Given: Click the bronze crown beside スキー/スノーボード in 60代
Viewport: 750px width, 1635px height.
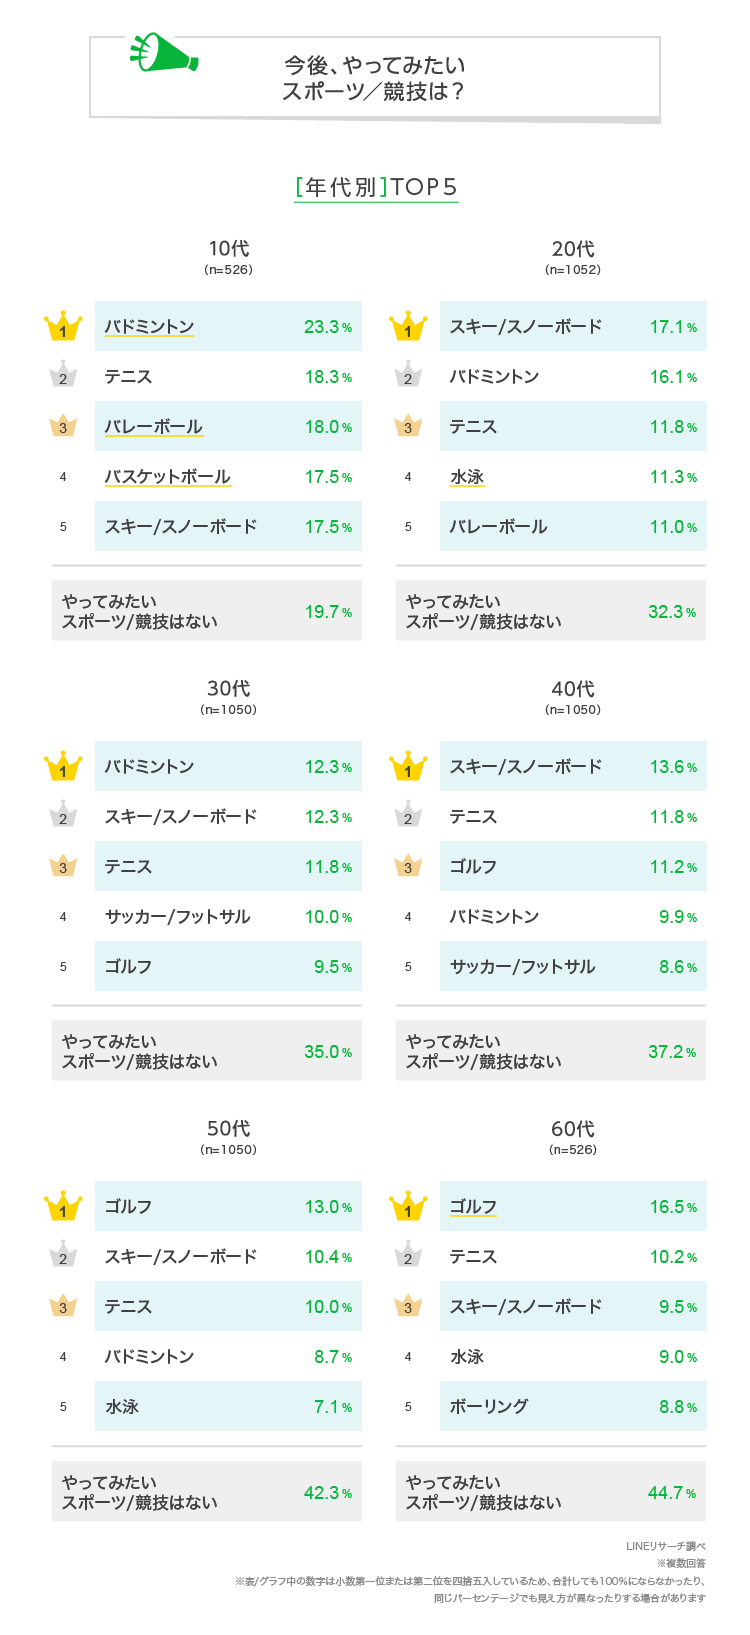Looking at the screenshot, I should click(x=407, y=1306).
